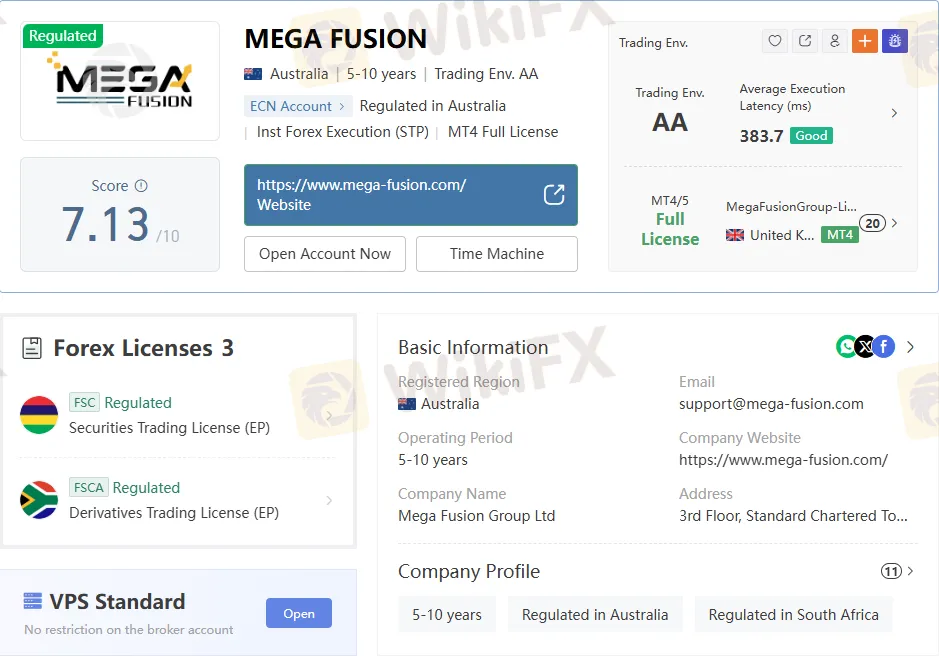This screenshot has width=939, height=656.
Task: Select the 'Regulated in Australia' profile tag
Action: coord(594,615)
